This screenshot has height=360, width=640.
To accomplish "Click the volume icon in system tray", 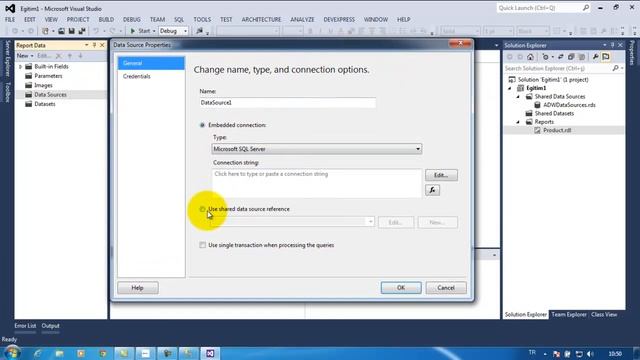I will [590, 354].
